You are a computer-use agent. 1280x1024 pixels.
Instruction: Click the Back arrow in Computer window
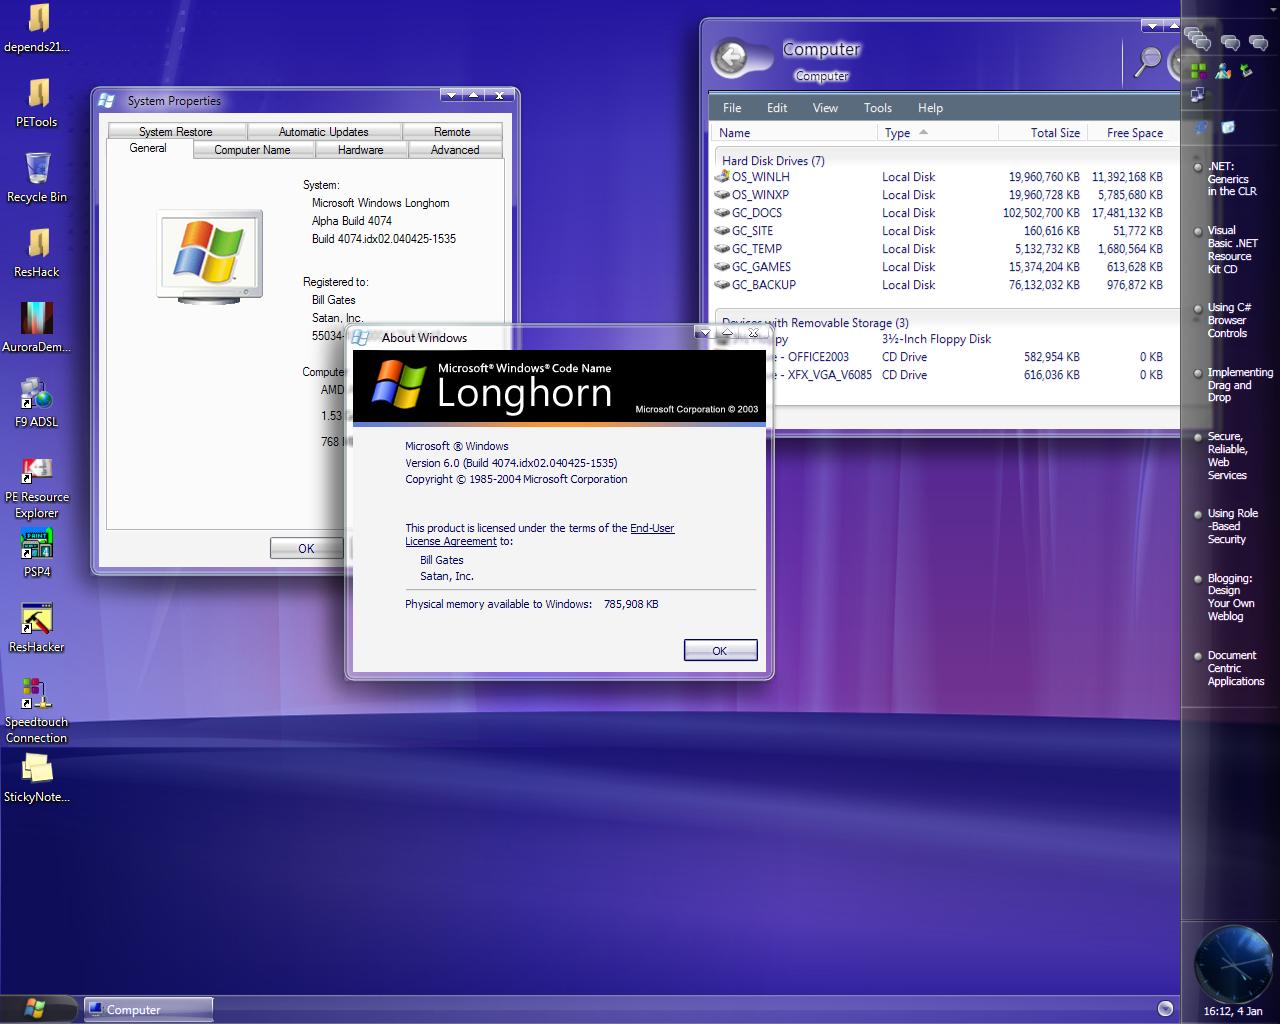click(732, 58)
